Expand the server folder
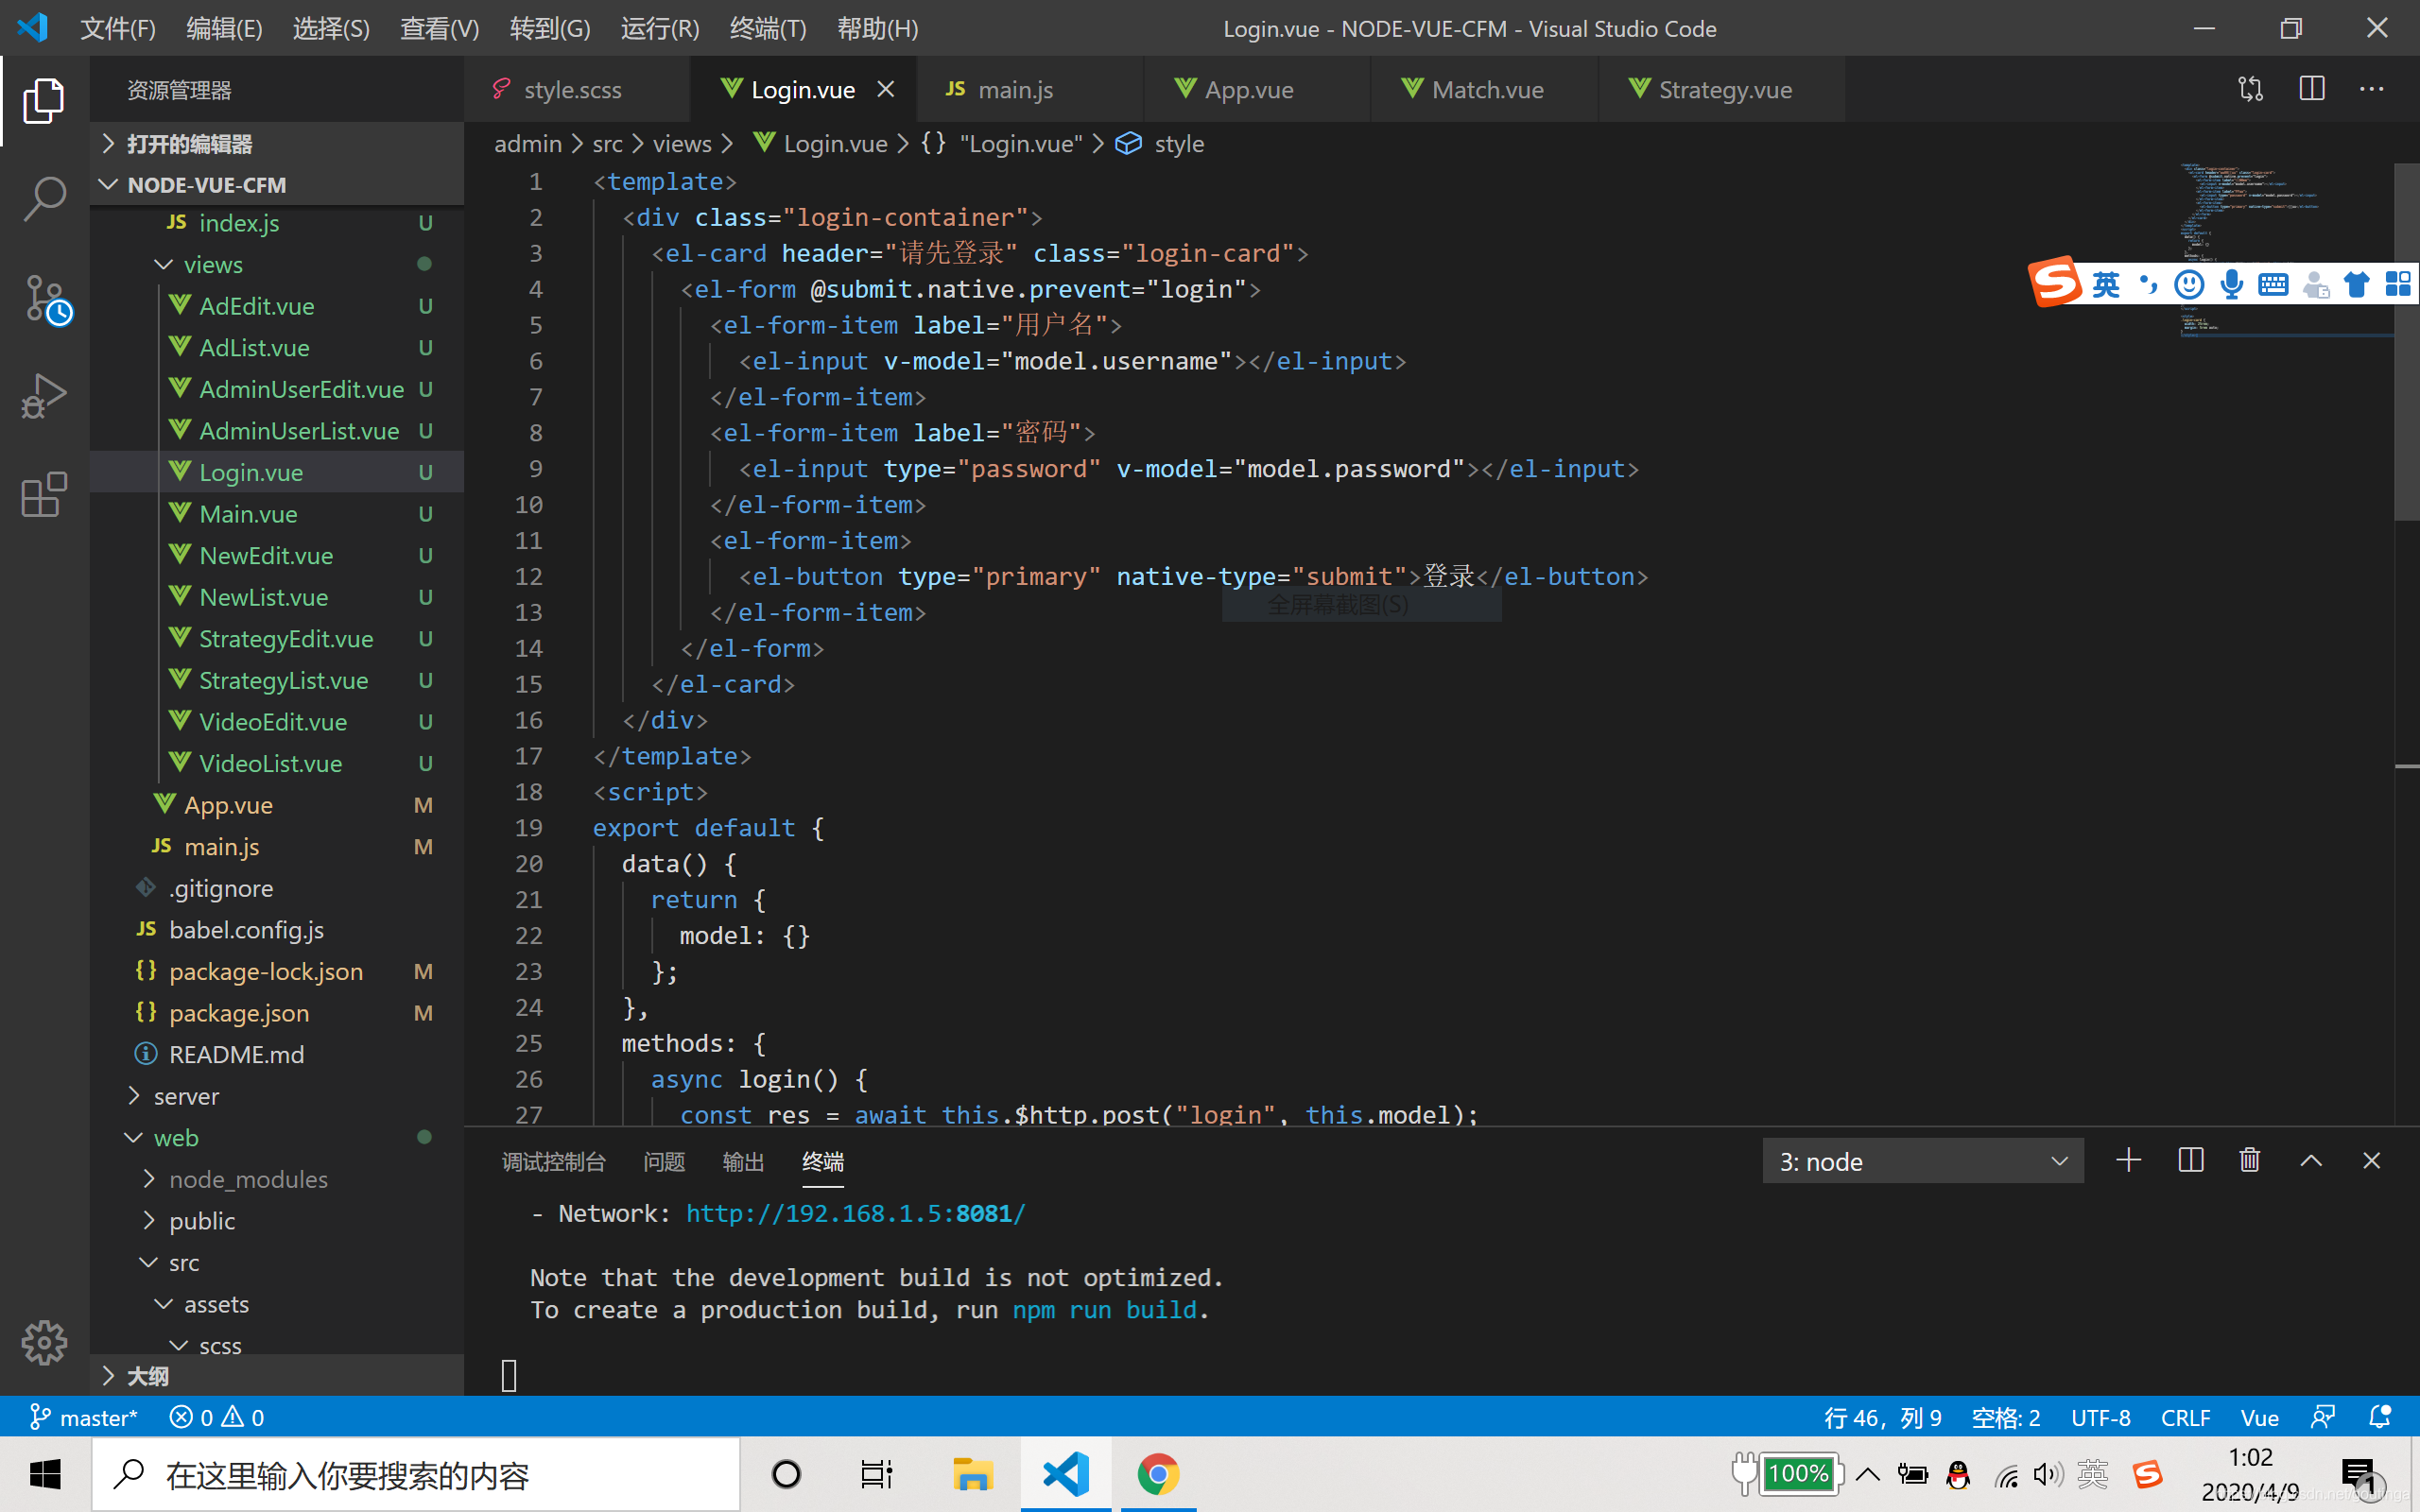The height and width of the screenshot is (1512, 2420). pyautogui.click(x=276, y=1096)
